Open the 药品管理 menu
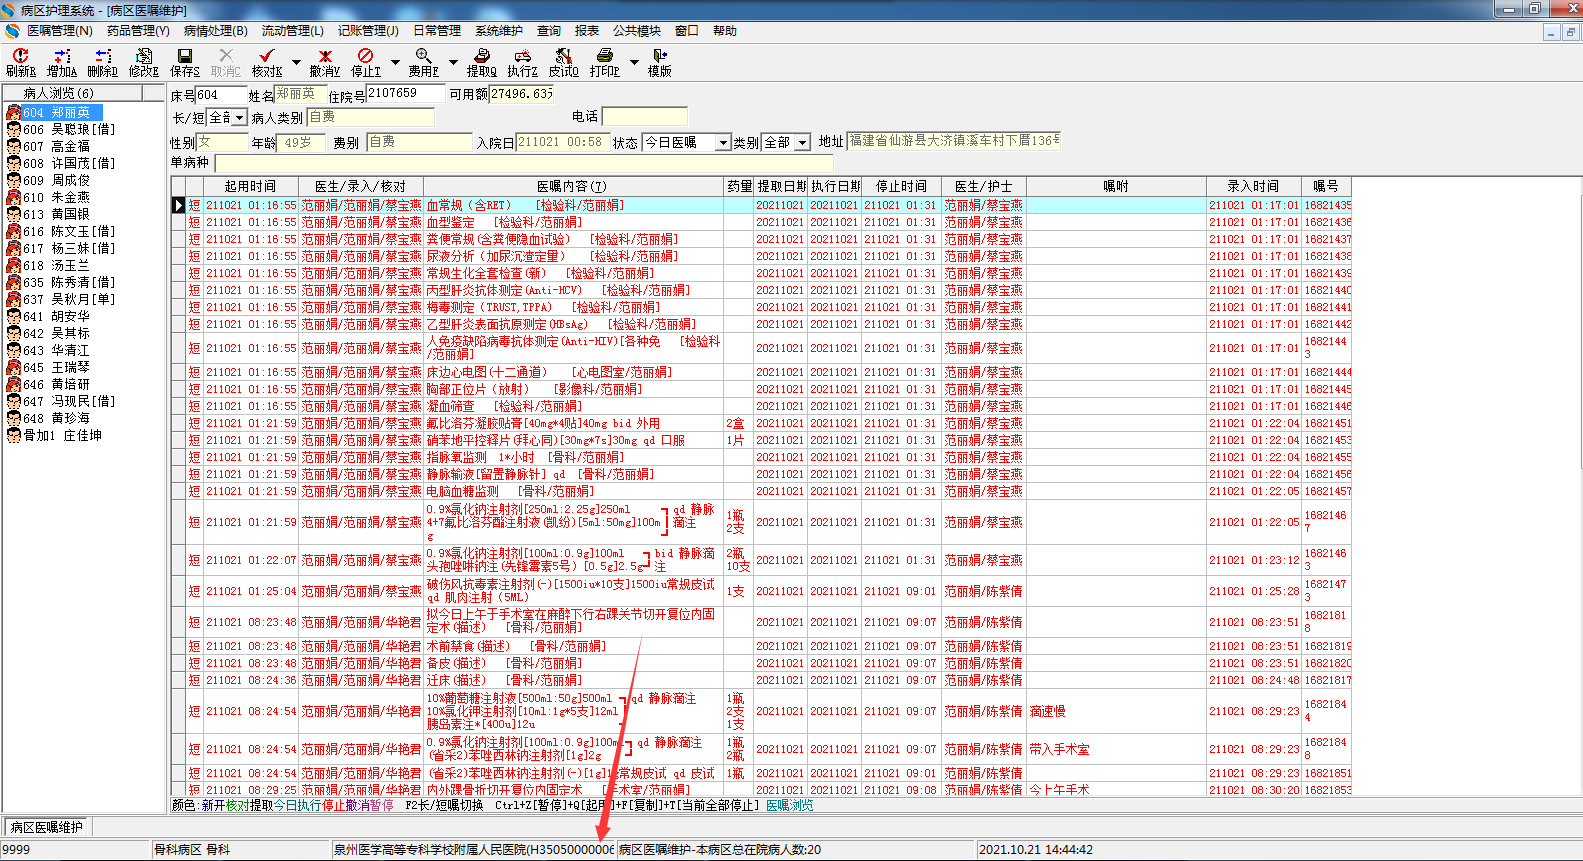Screen dimensions: 1583x861 tap(138, 31)
